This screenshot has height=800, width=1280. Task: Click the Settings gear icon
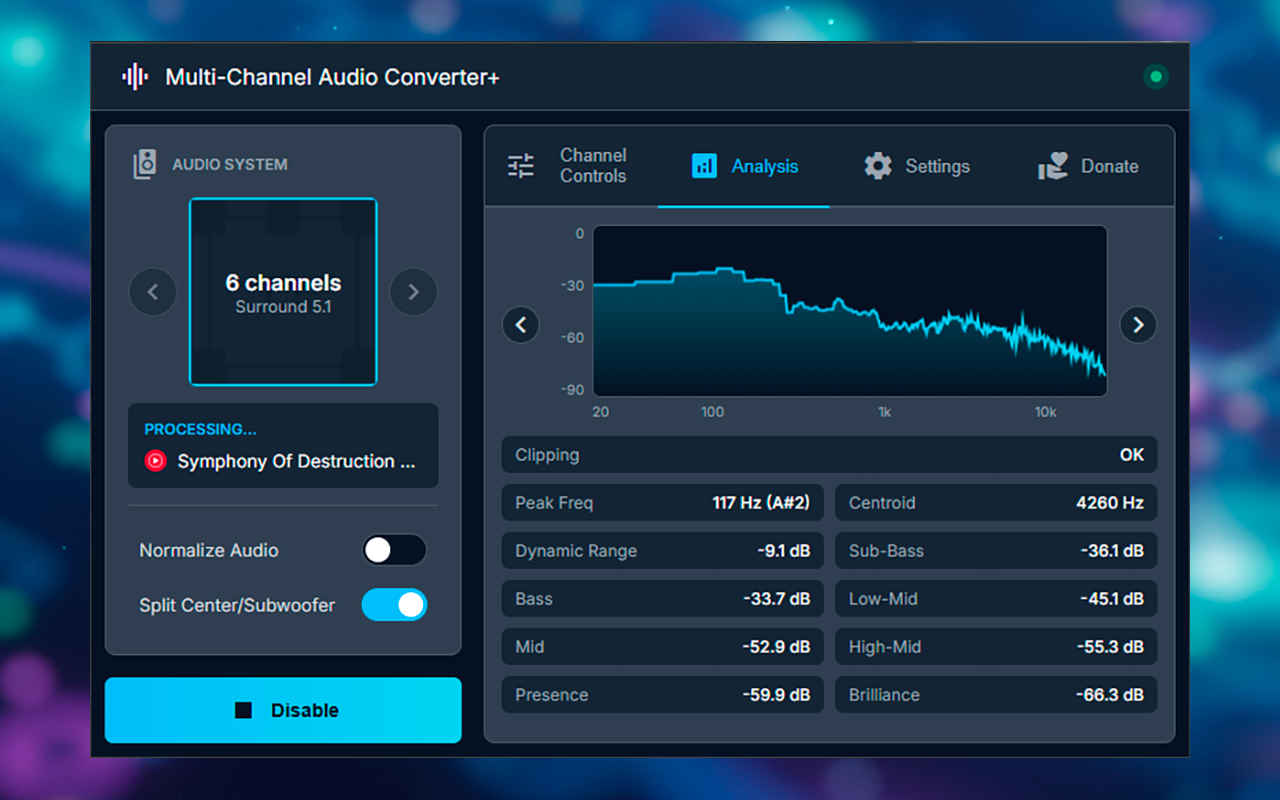pos(878,166)
